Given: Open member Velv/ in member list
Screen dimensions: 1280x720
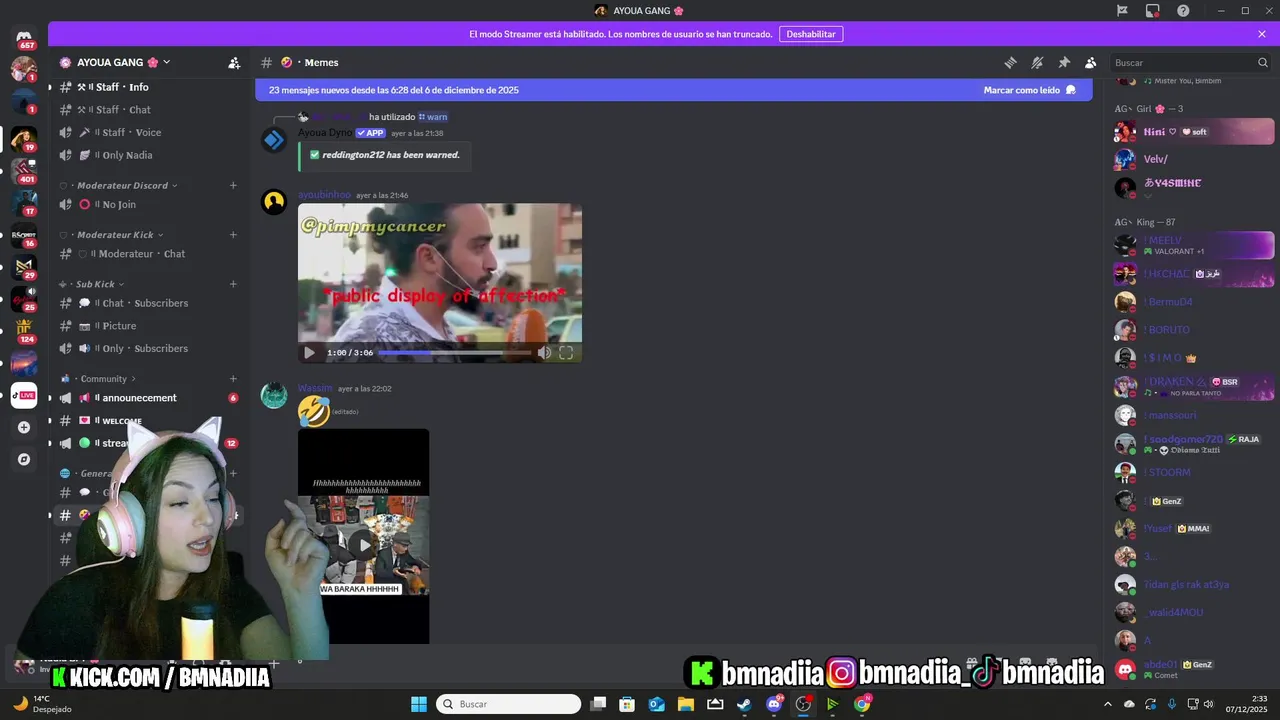Looking at the screenshot, I should point(1194,159).
